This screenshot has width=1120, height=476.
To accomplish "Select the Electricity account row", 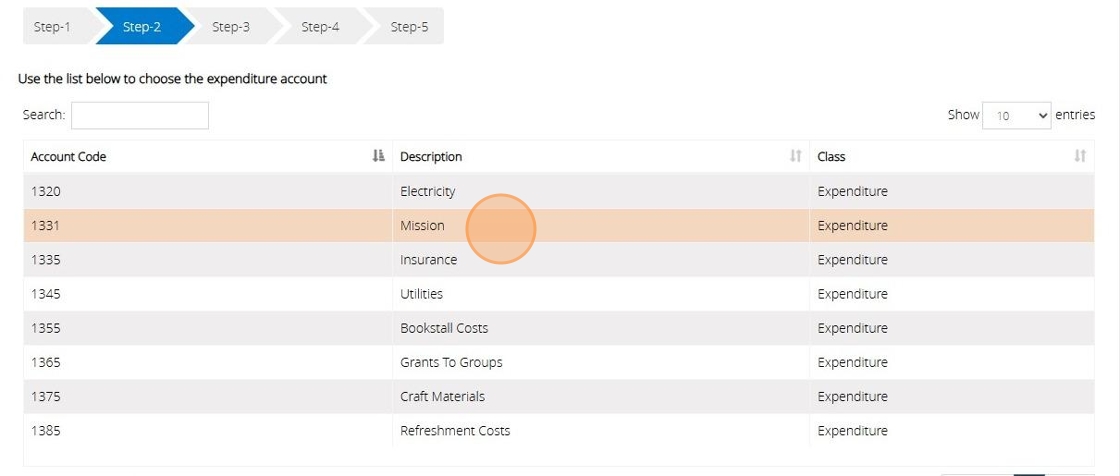I will [x=428, y=192].
